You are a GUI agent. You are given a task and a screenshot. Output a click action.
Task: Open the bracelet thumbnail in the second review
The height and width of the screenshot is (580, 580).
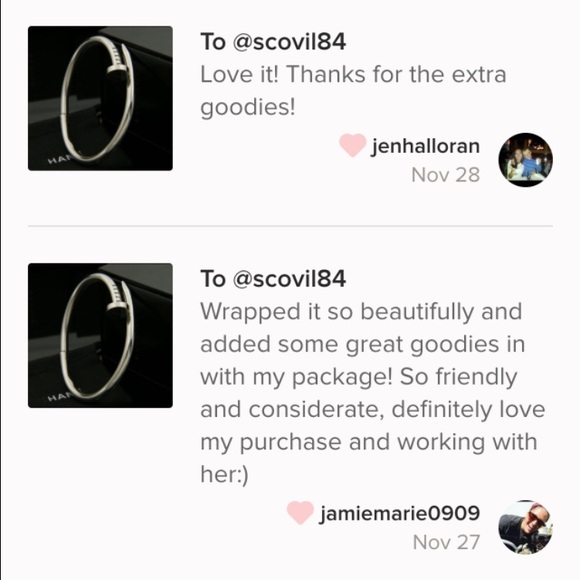100,335
